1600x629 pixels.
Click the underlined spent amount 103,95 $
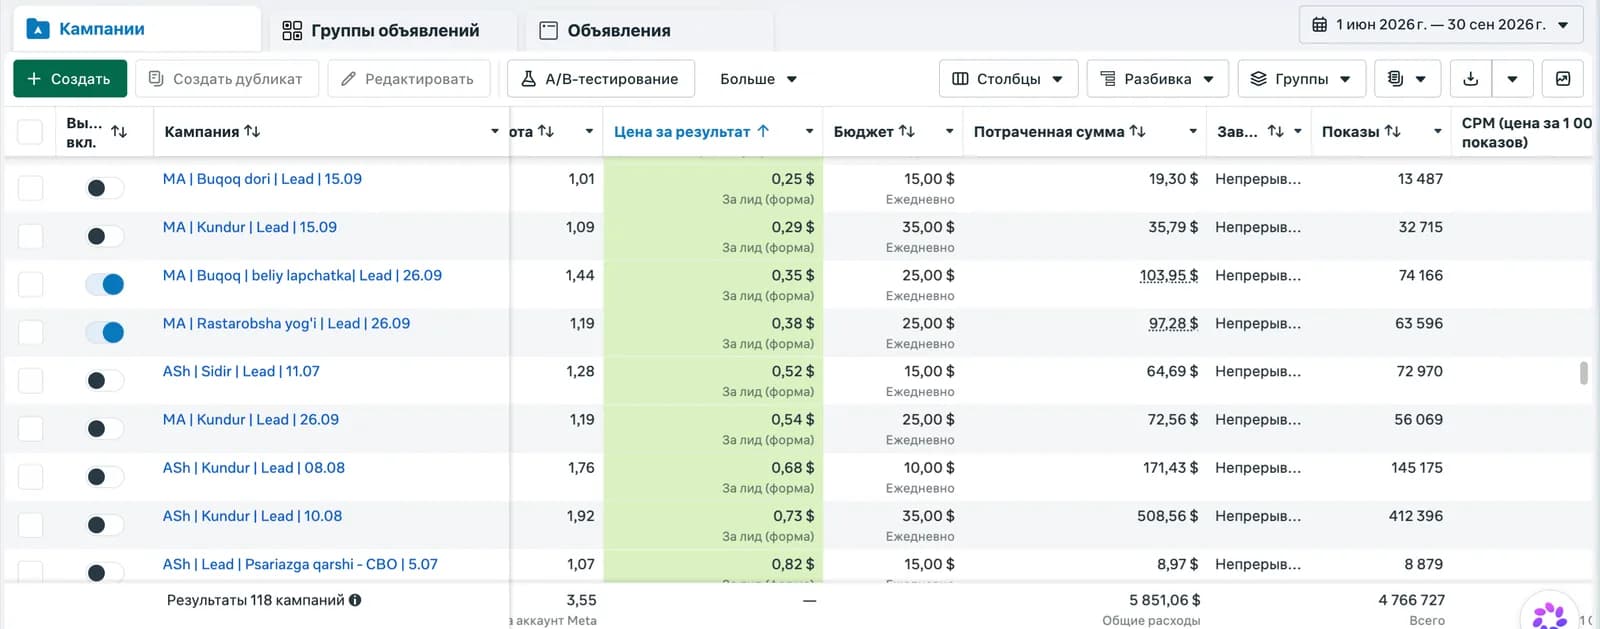pos(1169,275)
